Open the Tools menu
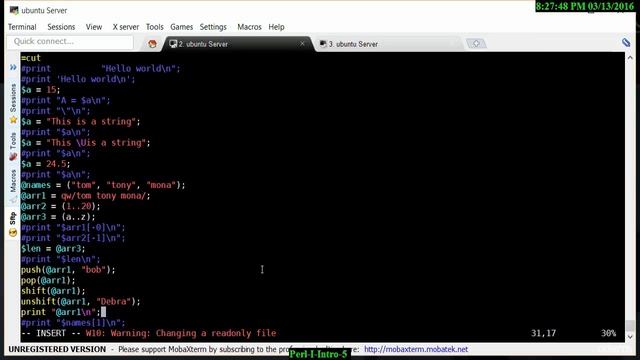 point(155,27)
